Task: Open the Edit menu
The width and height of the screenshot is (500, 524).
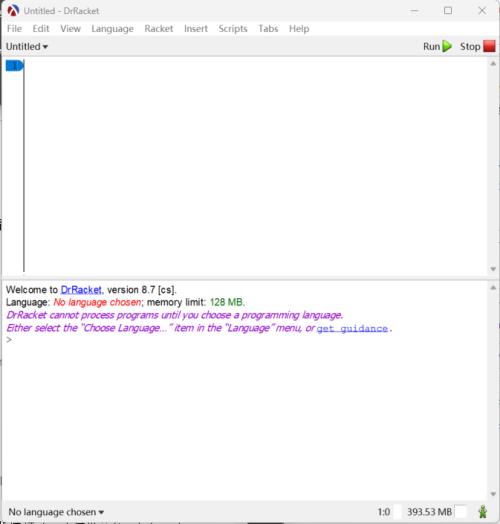Action: (x=41, y=29)
